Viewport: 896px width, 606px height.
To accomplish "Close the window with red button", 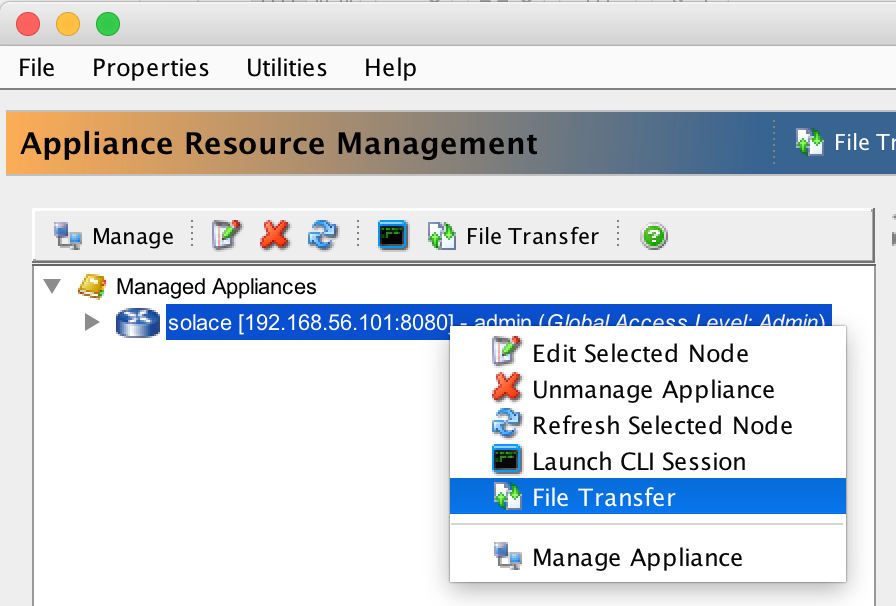I will point(28,25).
